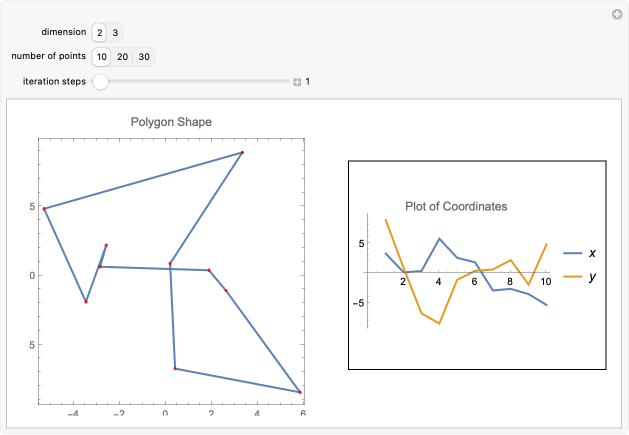
Task: Set number of points to 30
Action: pyautogui.click(x=144, y=57)
